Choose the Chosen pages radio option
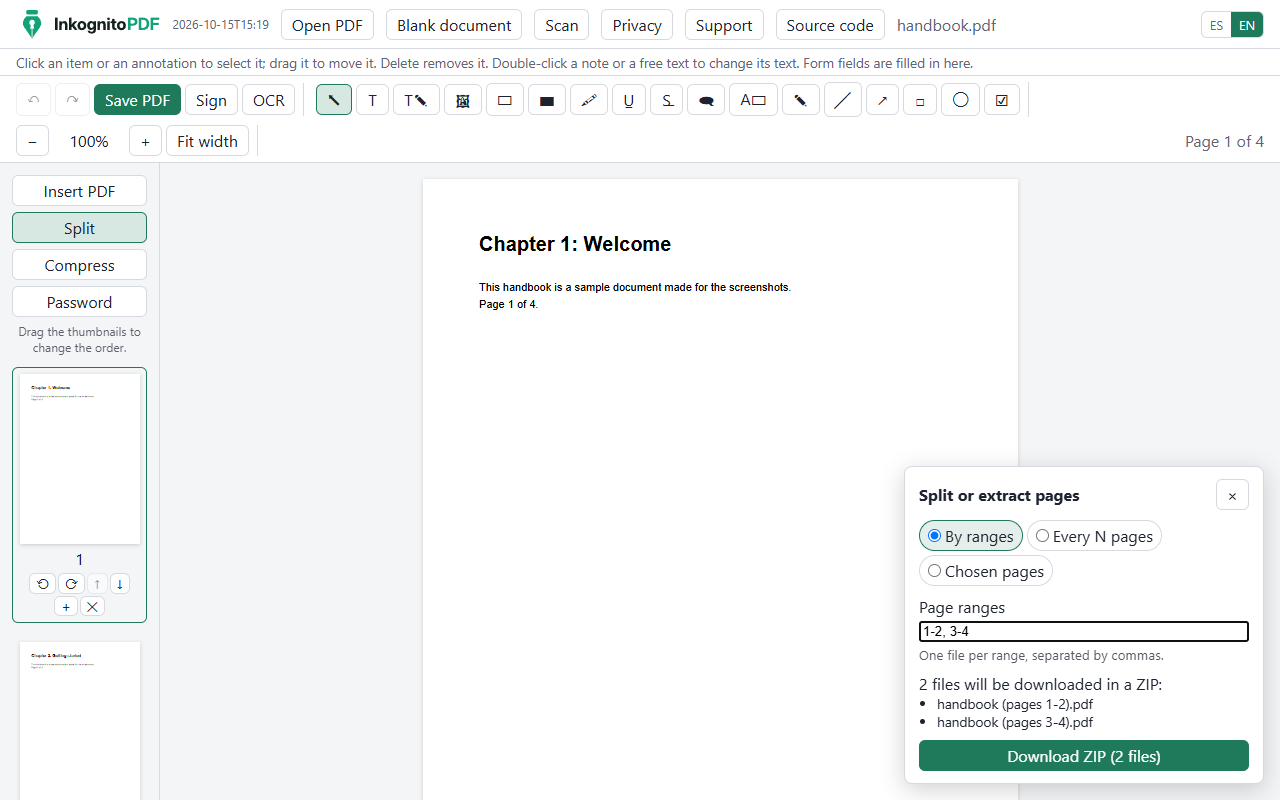The width and height of the screenshot is (1280, 800). pyautogui.click(x=986, y=571)
